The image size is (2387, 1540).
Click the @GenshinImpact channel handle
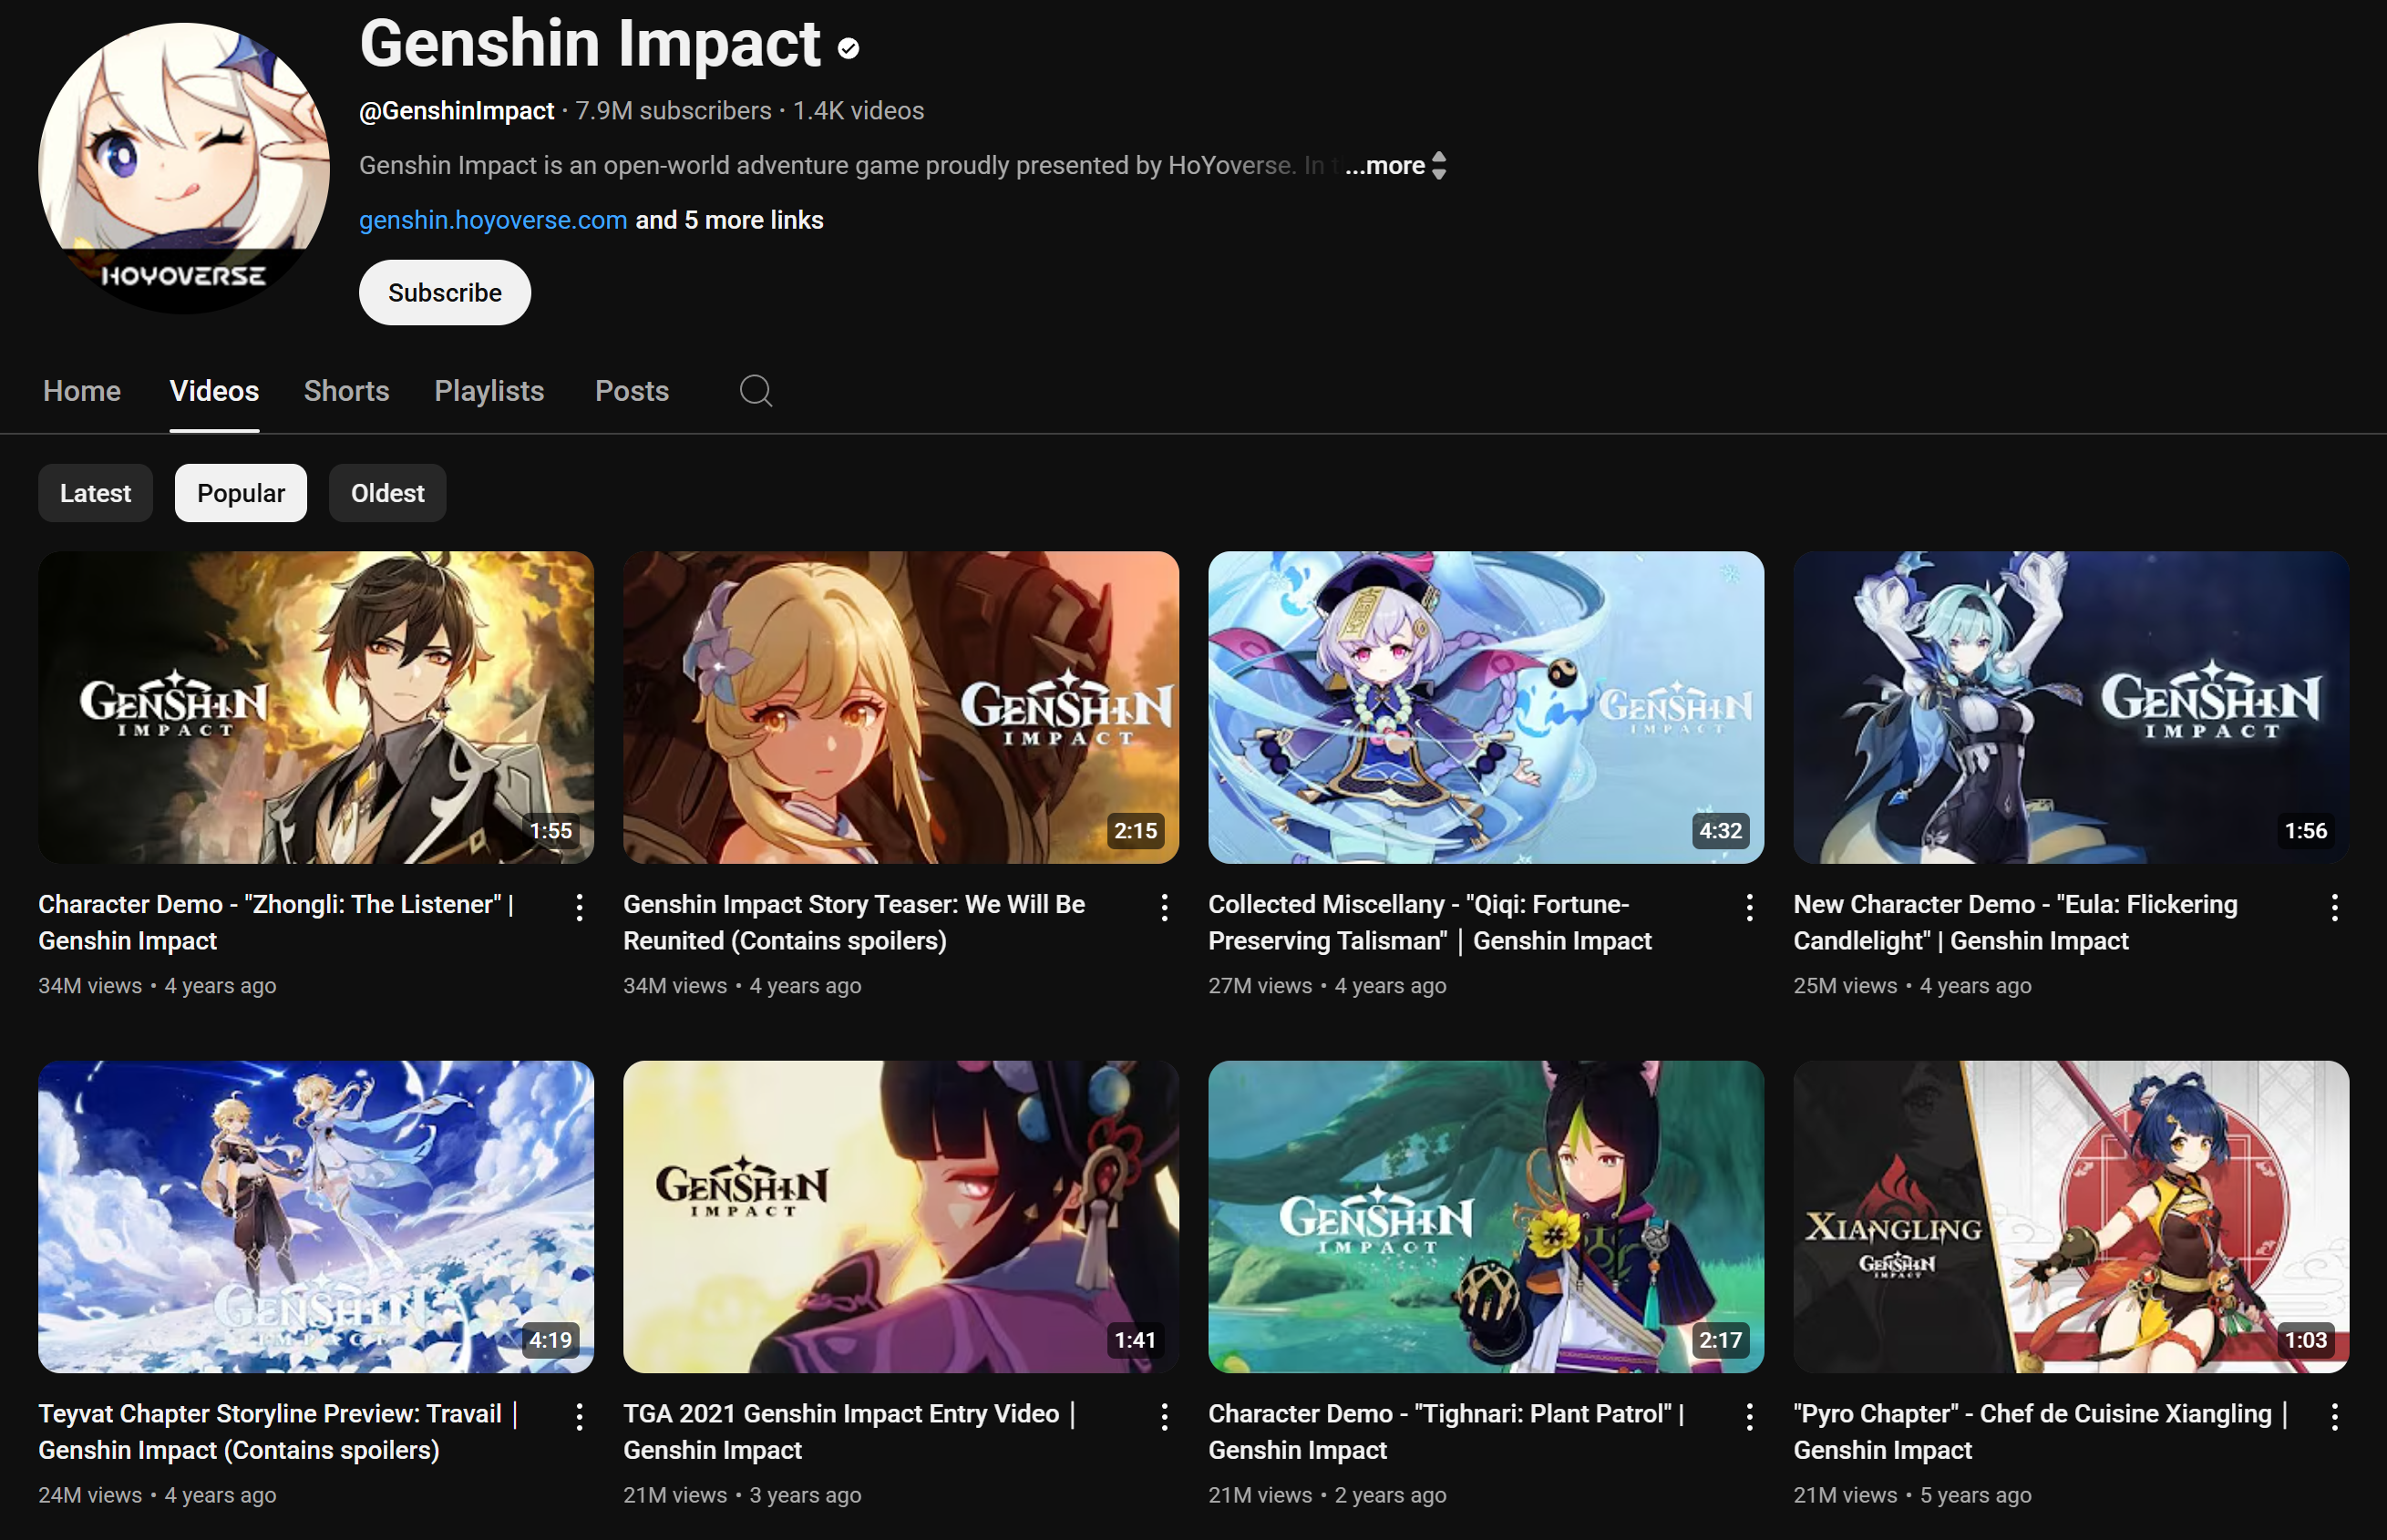(x=456, y=111)
